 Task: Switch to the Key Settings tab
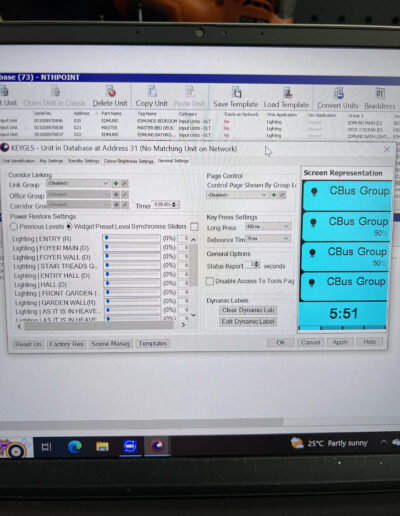pyautogui.click(x=51, y=161)
